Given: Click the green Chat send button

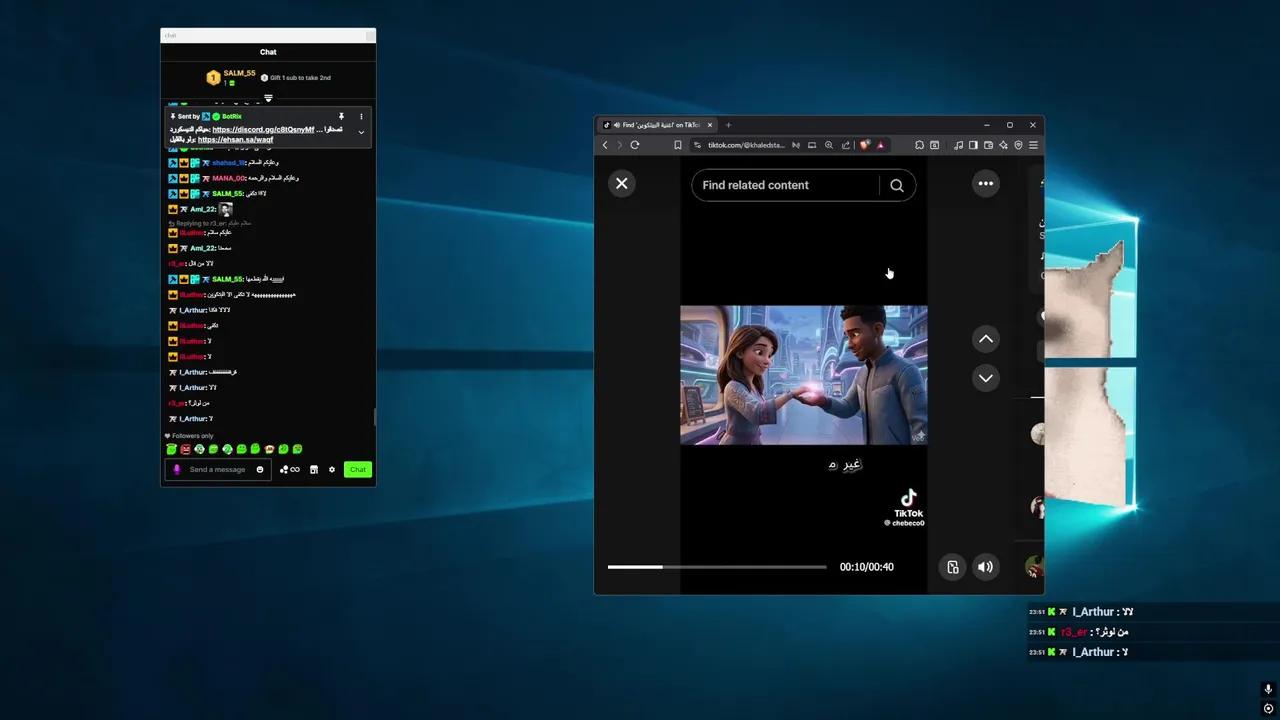Looking at the screenshot, I should coord(358,470).
